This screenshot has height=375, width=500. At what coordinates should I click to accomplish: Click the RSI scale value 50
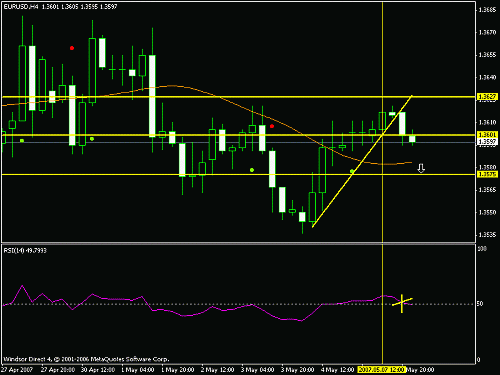(480, 304)
